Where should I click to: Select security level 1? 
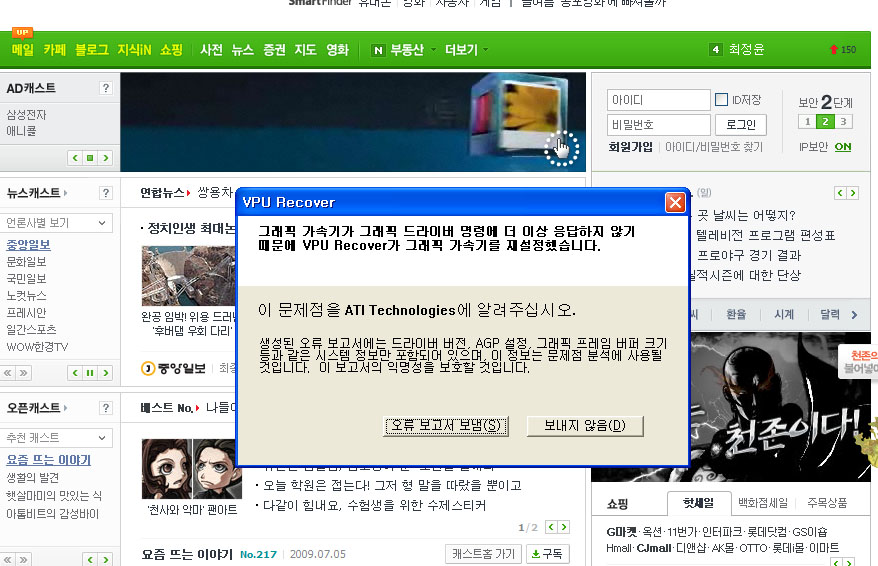click(x=807, y=121)
